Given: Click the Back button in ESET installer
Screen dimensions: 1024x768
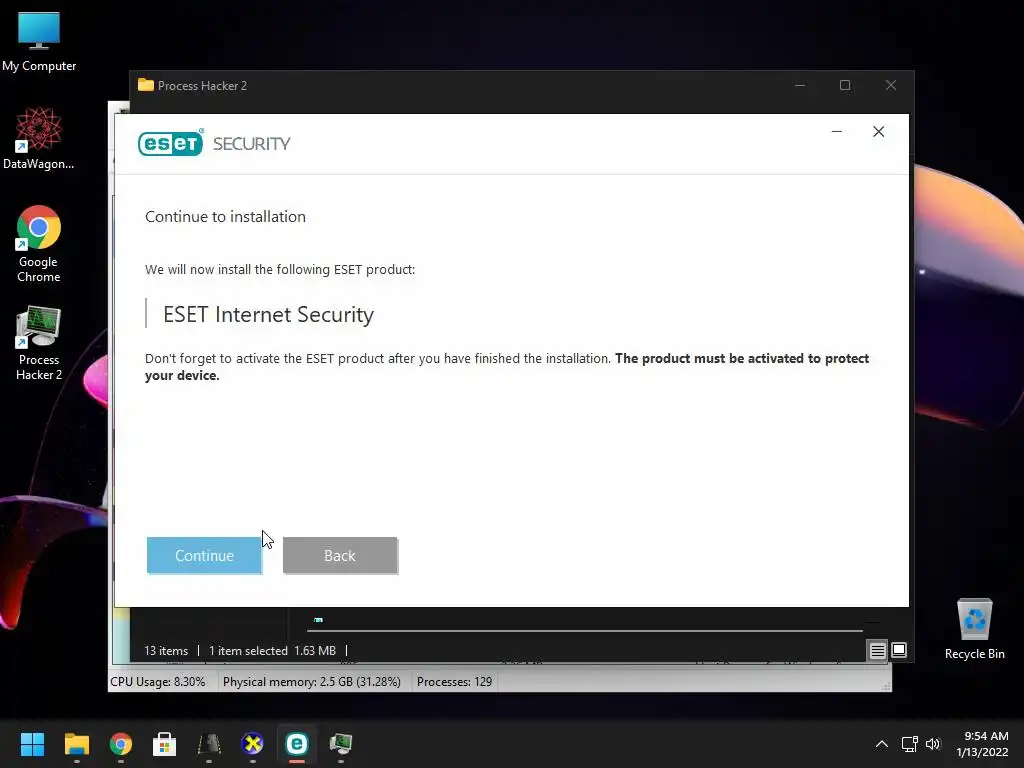Looking at the screenshot, I should (340, 555).
